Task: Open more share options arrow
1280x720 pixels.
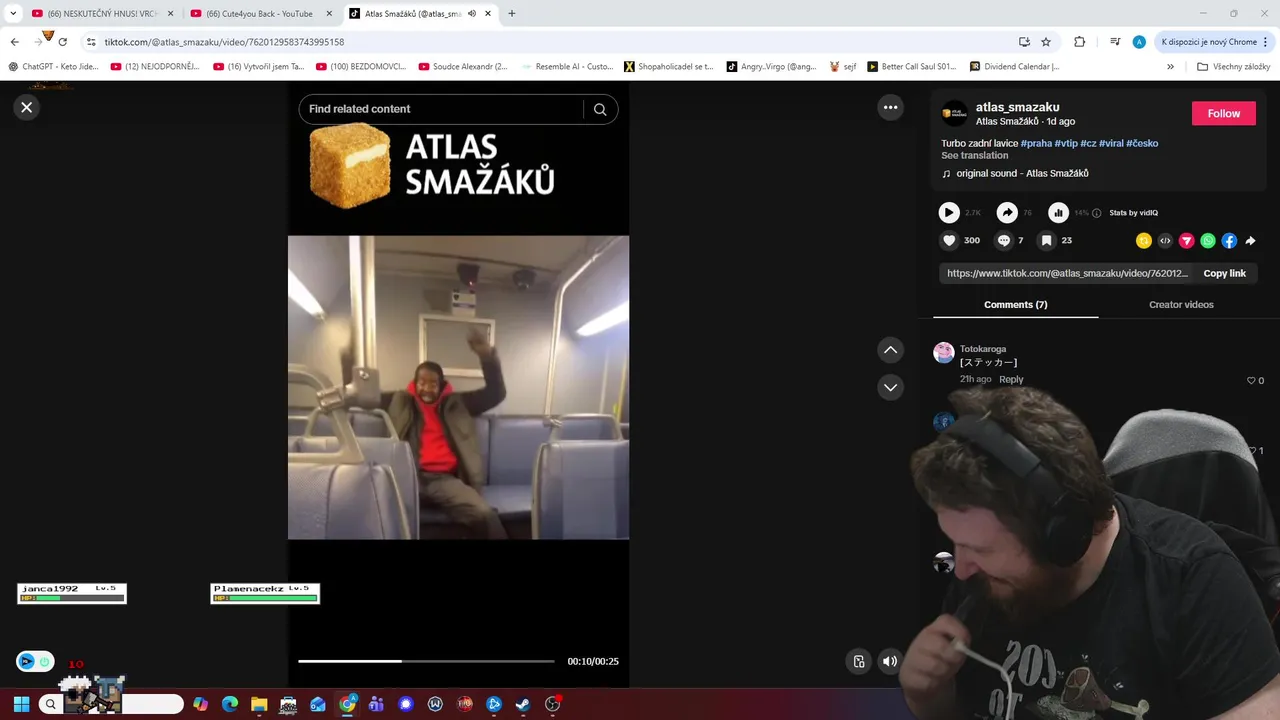Action: point(1250,241)
